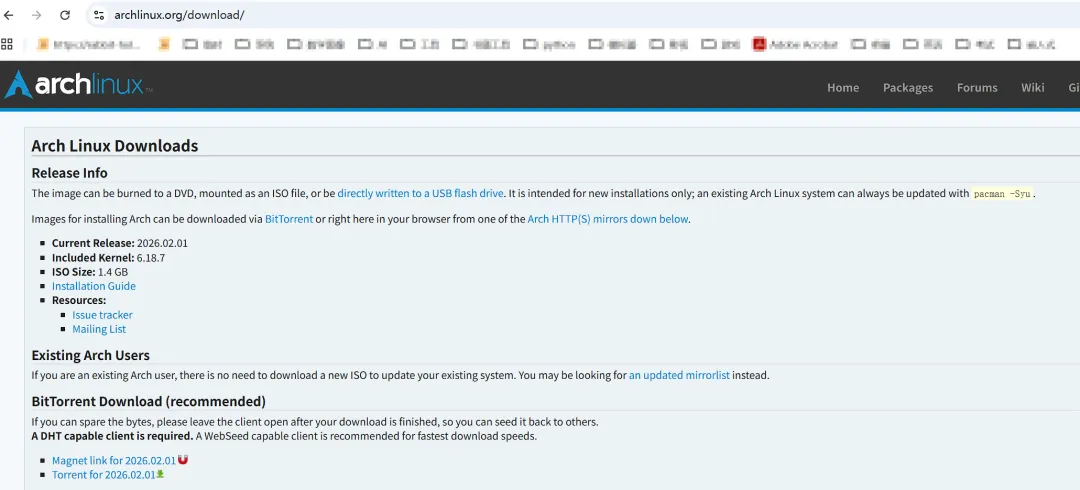Click 'Magnet link for 2026.02.01' text link
The width and height of the screenshot is (1080, 490).
114,460
